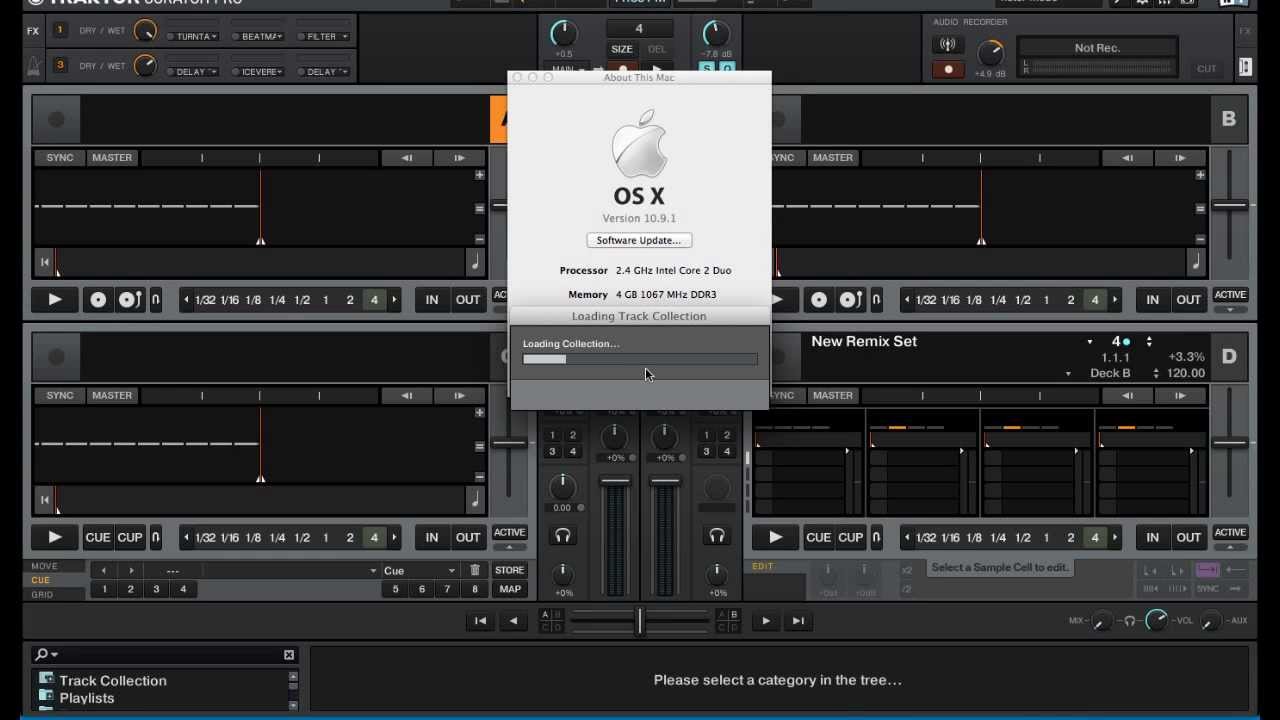The width and height of the screenshot is (1280, 720).
Task: Toggle ACTIVE loop on deck D
Action: (x=1230, y=533)
